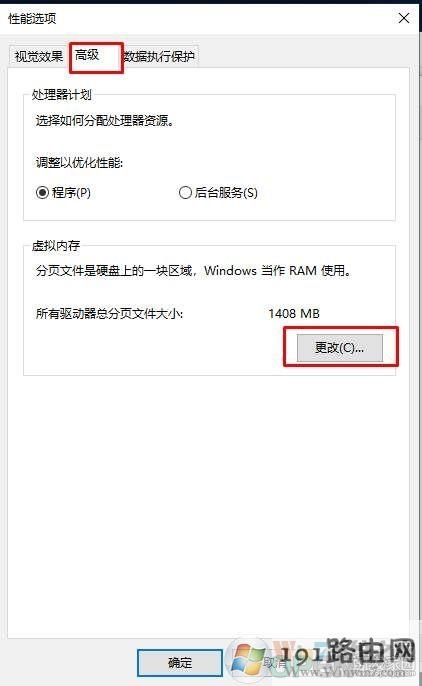Click the 更改(C)... virtual memory button
Screen dimensions: 422x686
340,348
